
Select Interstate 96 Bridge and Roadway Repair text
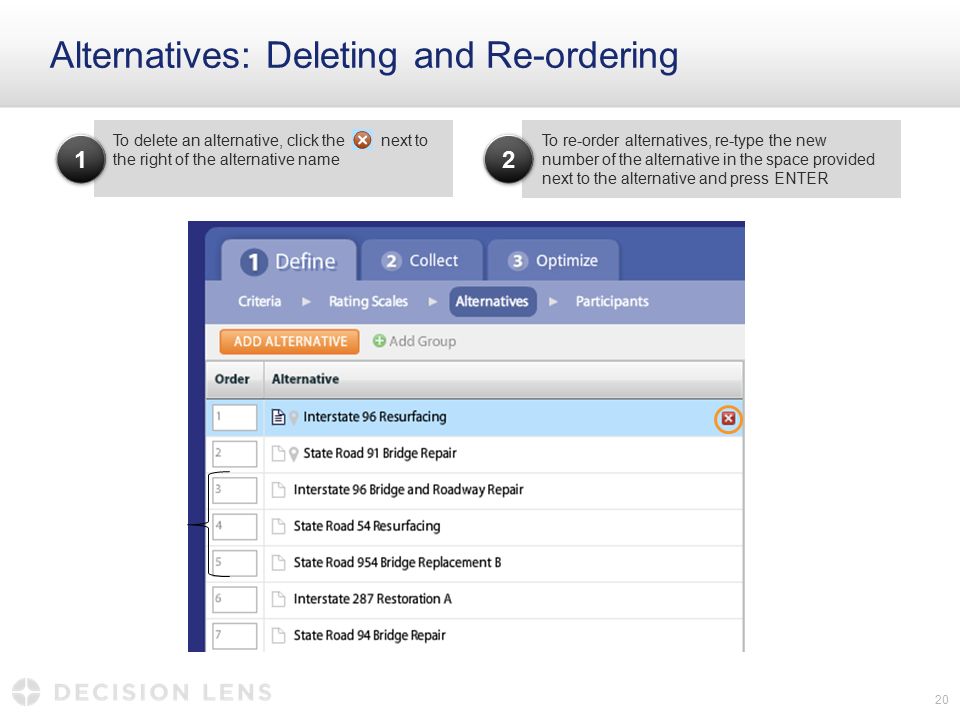point(408,490)
